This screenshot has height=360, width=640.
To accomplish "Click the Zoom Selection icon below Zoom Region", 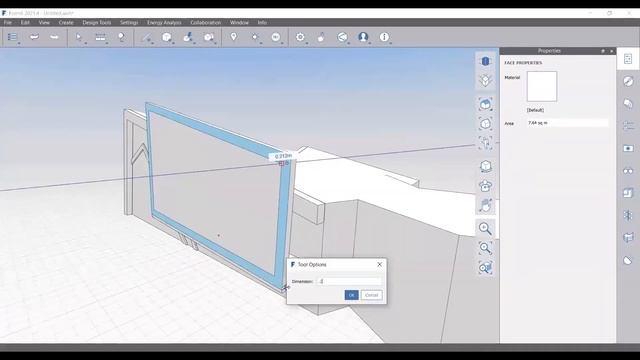I will [485, 268].
